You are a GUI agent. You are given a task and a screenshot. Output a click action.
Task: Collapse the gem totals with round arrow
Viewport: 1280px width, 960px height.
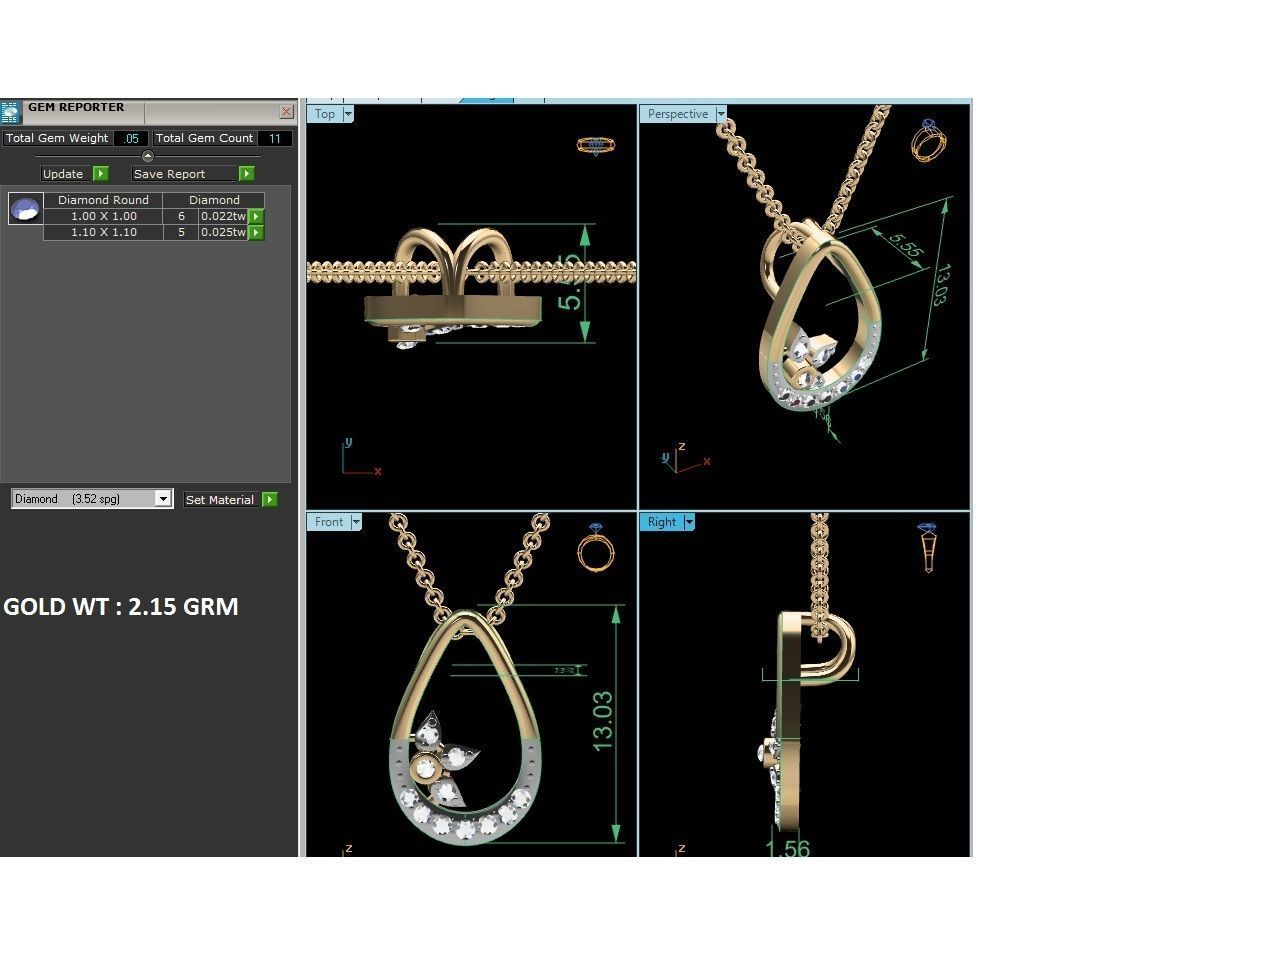pos(148,156)
